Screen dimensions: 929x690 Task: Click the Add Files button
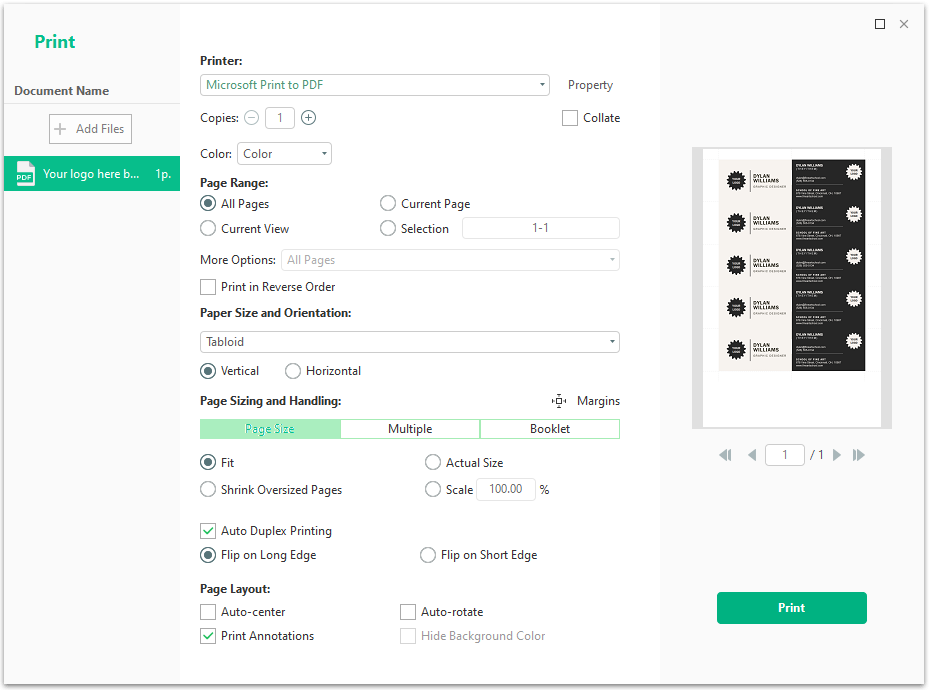tap(90, 129)
